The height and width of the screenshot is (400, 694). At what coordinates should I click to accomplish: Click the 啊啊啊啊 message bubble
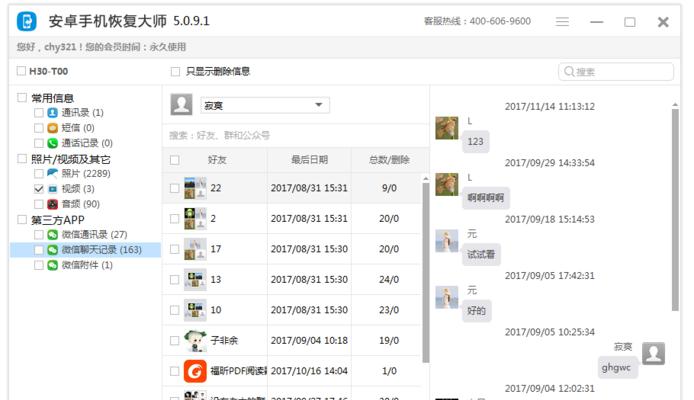click(x=486, y=198)
